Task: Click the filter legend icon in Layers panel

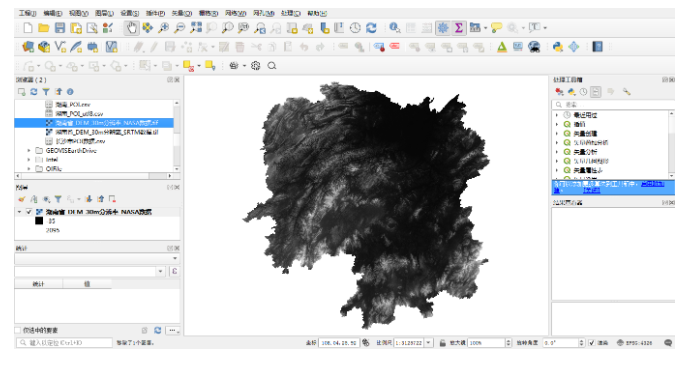Action: coord(58,199)
